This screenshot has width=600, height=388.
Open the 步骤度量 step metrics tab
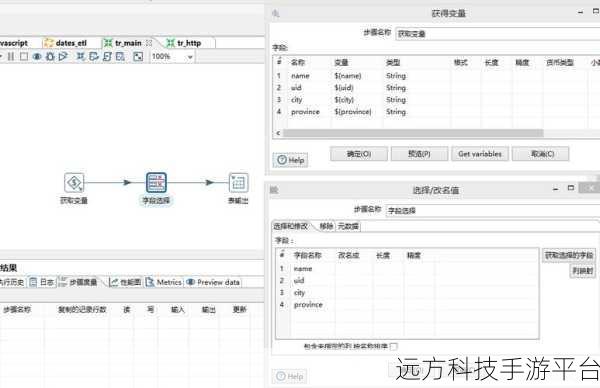click(78, 282)
